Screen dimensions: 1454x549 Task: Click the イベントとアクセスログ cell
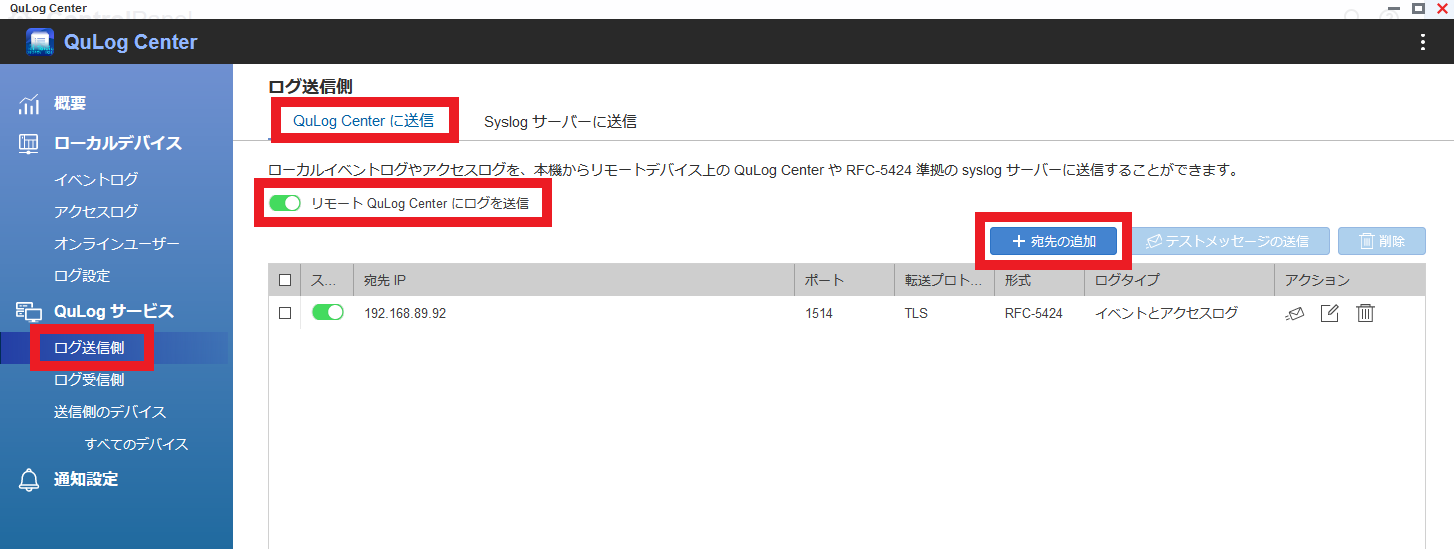point(1166,313)
